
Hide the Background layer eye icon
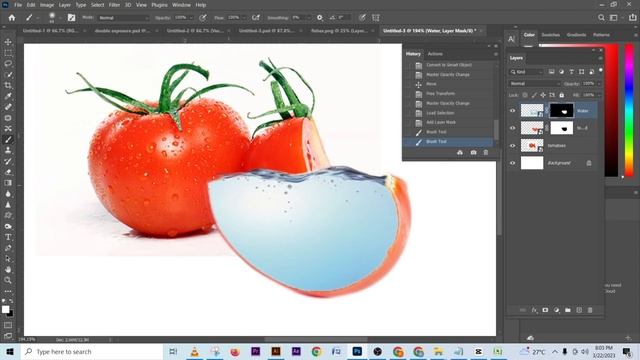click(513, 163)
